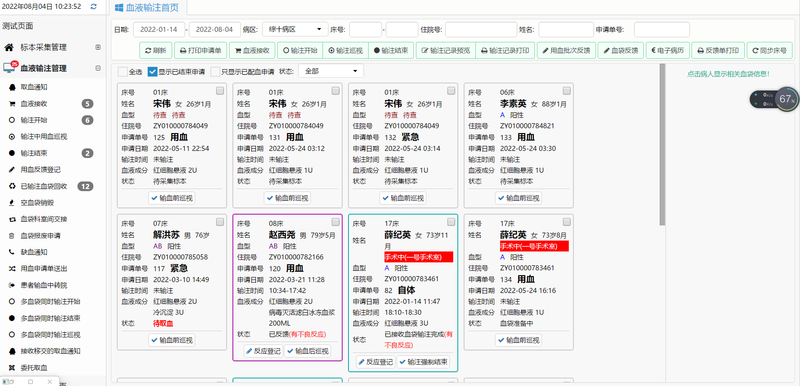Click 输血前巡视 on 李素英 card

pos(518,198)
